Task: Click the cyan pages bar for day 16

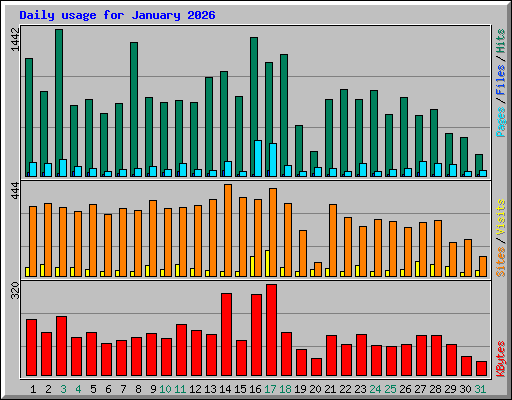Action: coord(258,158)
